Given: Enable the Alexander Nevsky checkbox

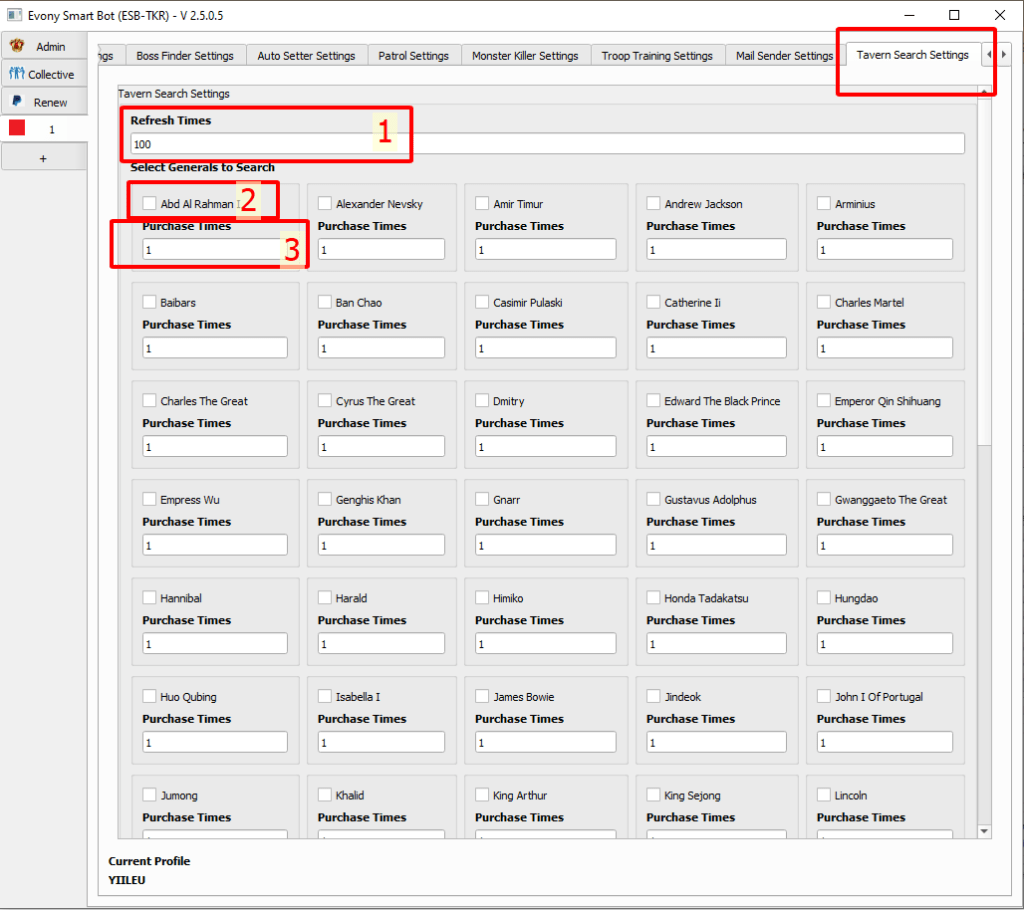Looking at the screenshot, I should (325, 204).
